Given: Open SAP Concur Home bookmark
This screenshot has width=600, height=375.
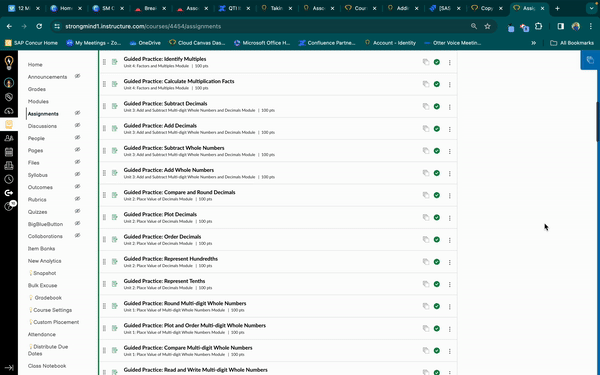Looking at the screenshot, I should point(31,43).
